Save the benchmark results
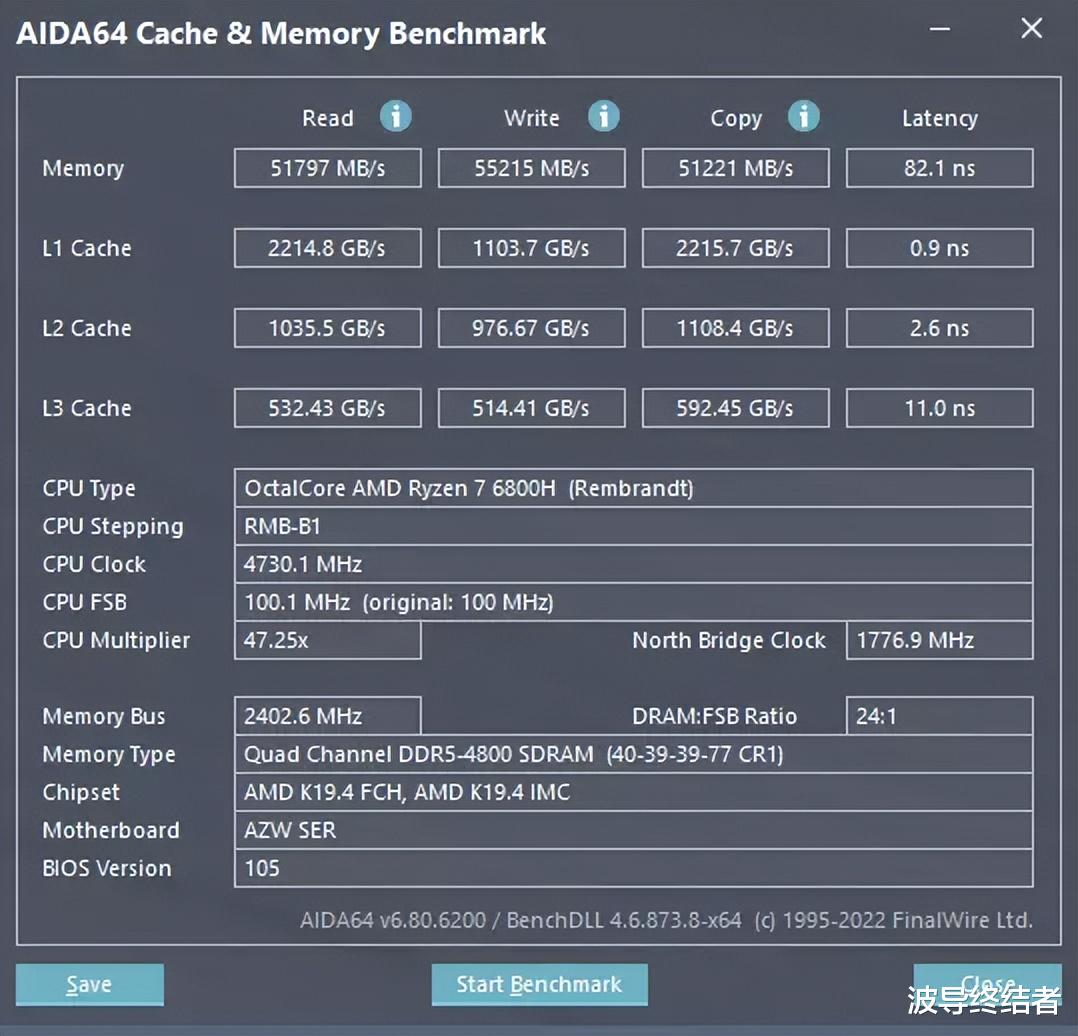The height and width of the screenshot is (1036, 1078). tap(88, 984)
